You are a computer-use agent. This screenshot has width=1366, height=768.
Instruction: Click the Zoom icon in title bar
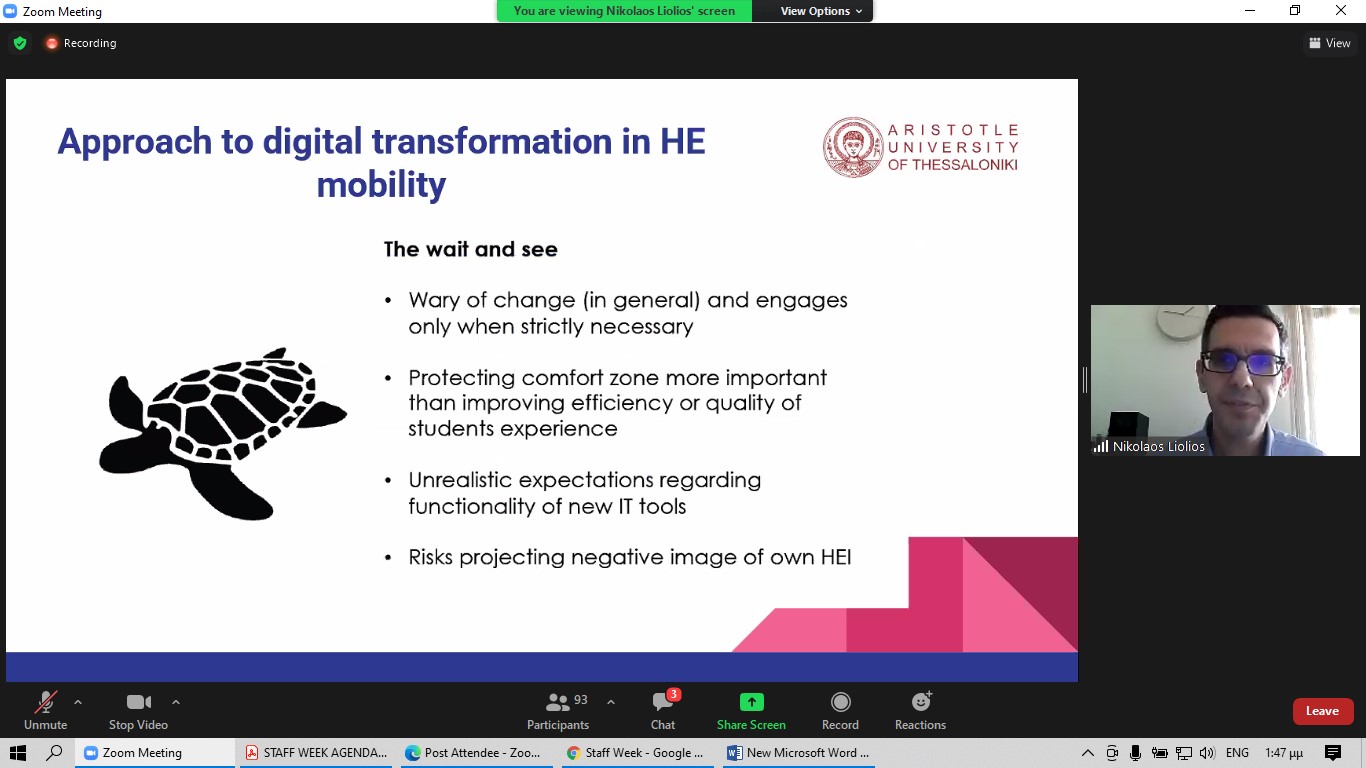coord(10,12)
